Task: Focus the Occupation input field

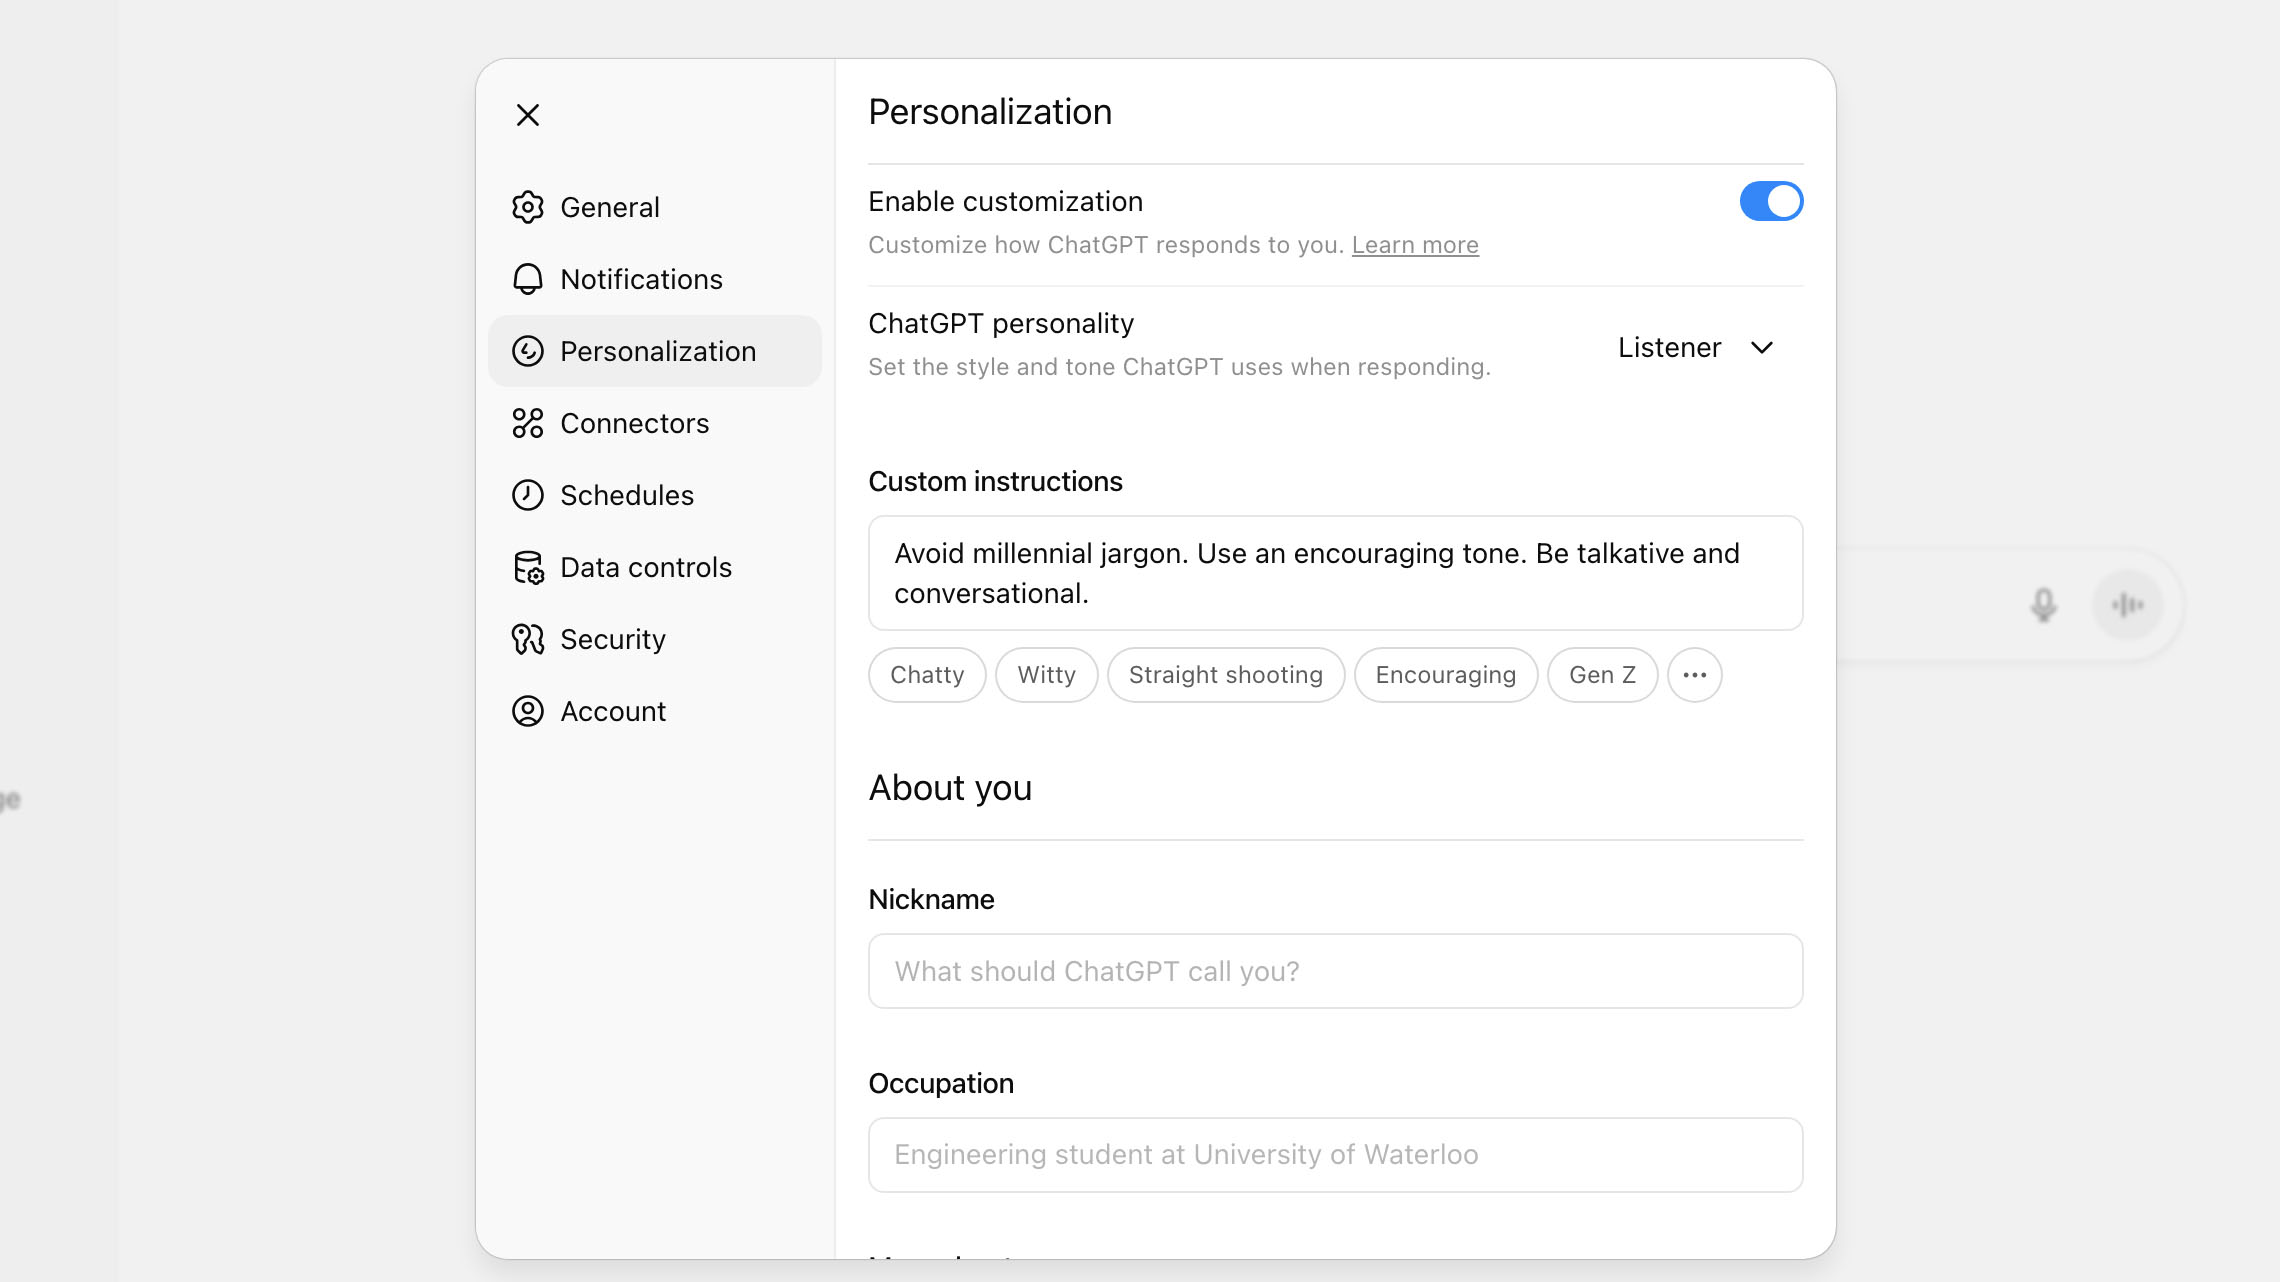Action: (x=1336, y=1155)
